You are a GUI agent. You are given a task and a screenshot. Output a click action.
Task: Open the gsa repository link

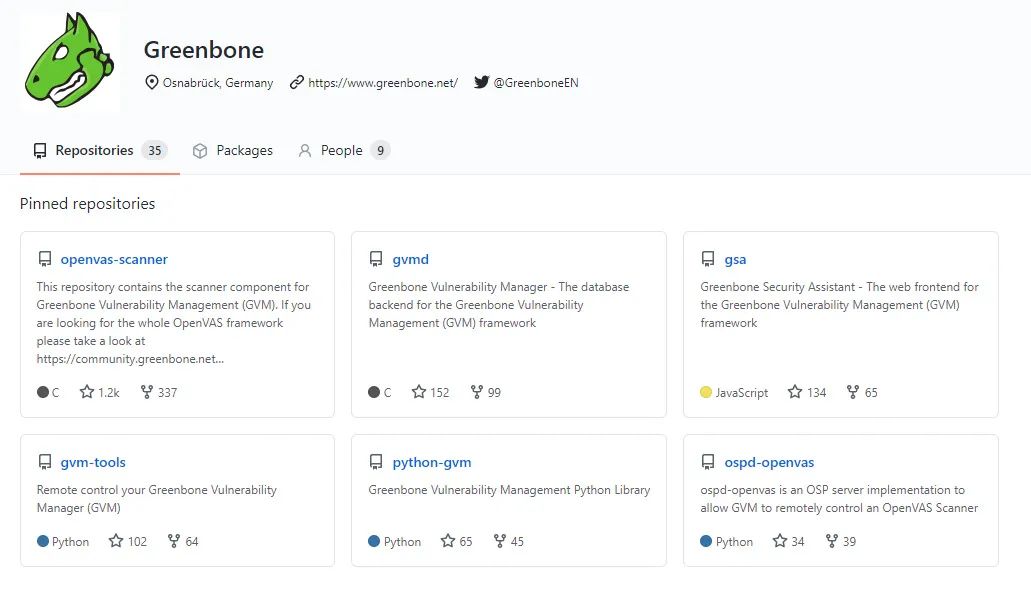click(x=735, y=259)
